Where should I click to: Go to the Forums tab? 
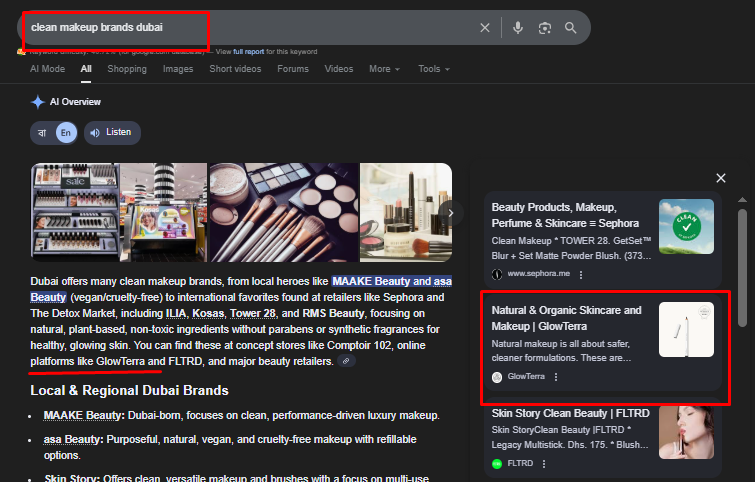[x=293, y=69]
